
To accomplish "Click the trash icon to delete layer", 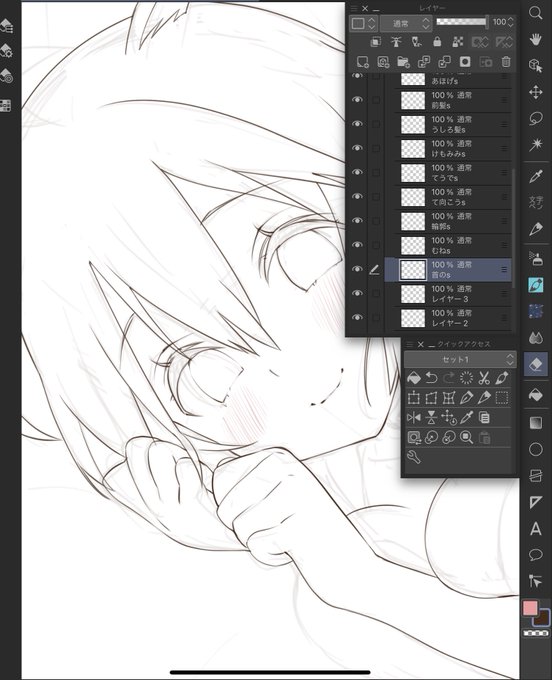I will pyautogui.click(x=506, y=62).
